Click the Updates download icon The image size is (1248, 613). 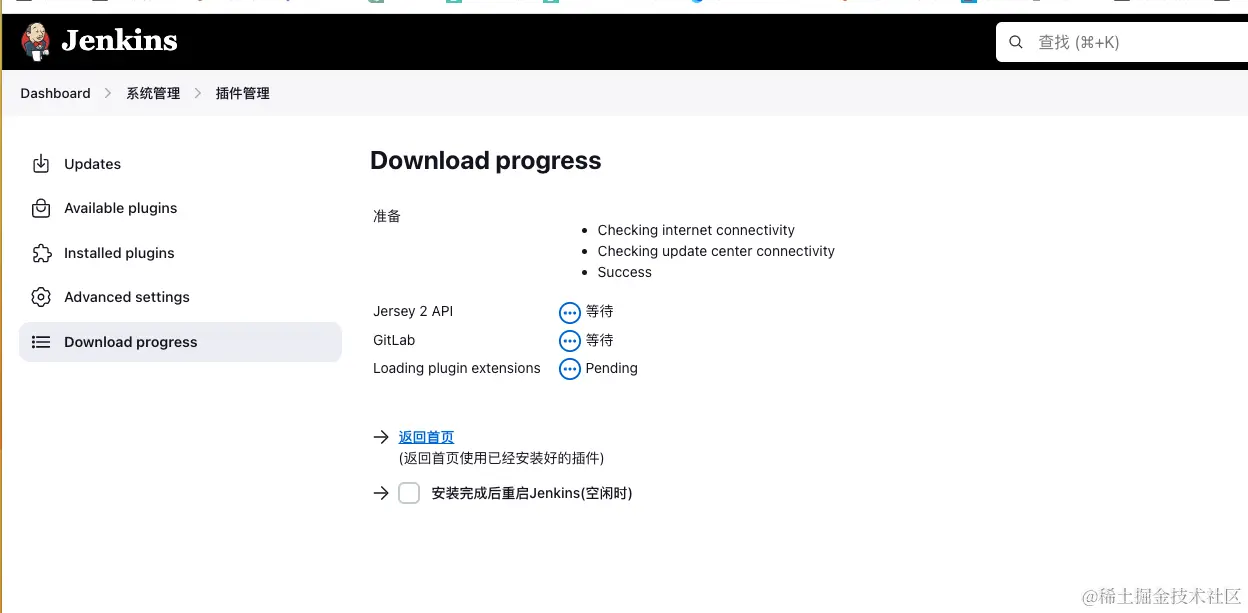pyautogui.click(x=41, y=164)
